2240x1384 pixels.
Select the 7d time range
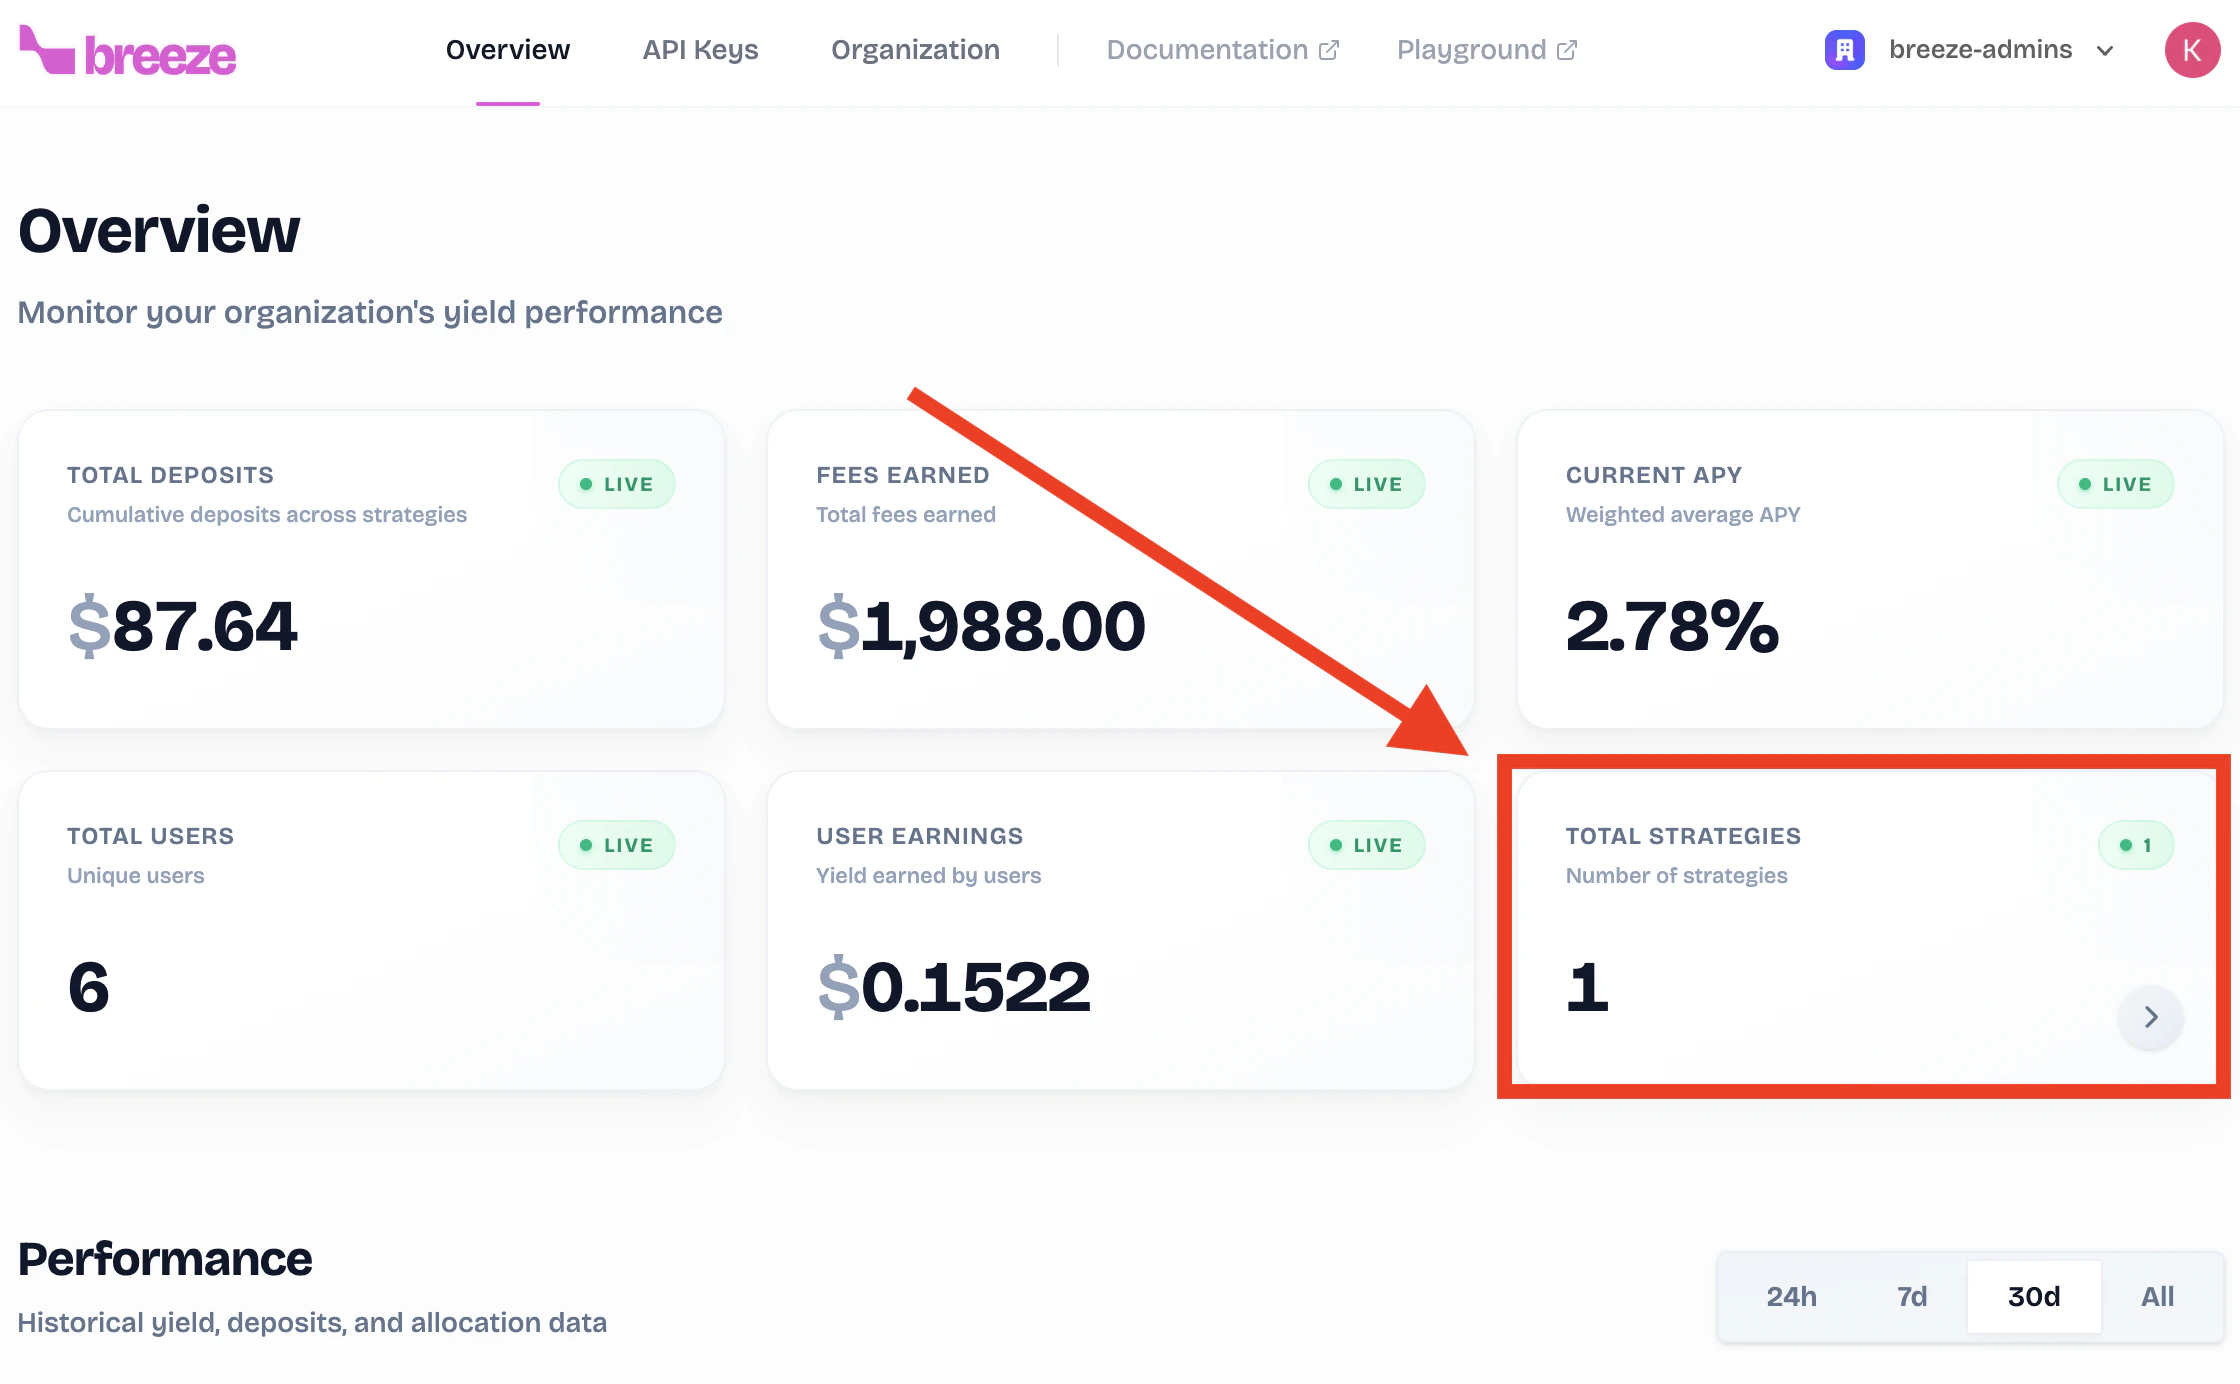point(1911,1296)
